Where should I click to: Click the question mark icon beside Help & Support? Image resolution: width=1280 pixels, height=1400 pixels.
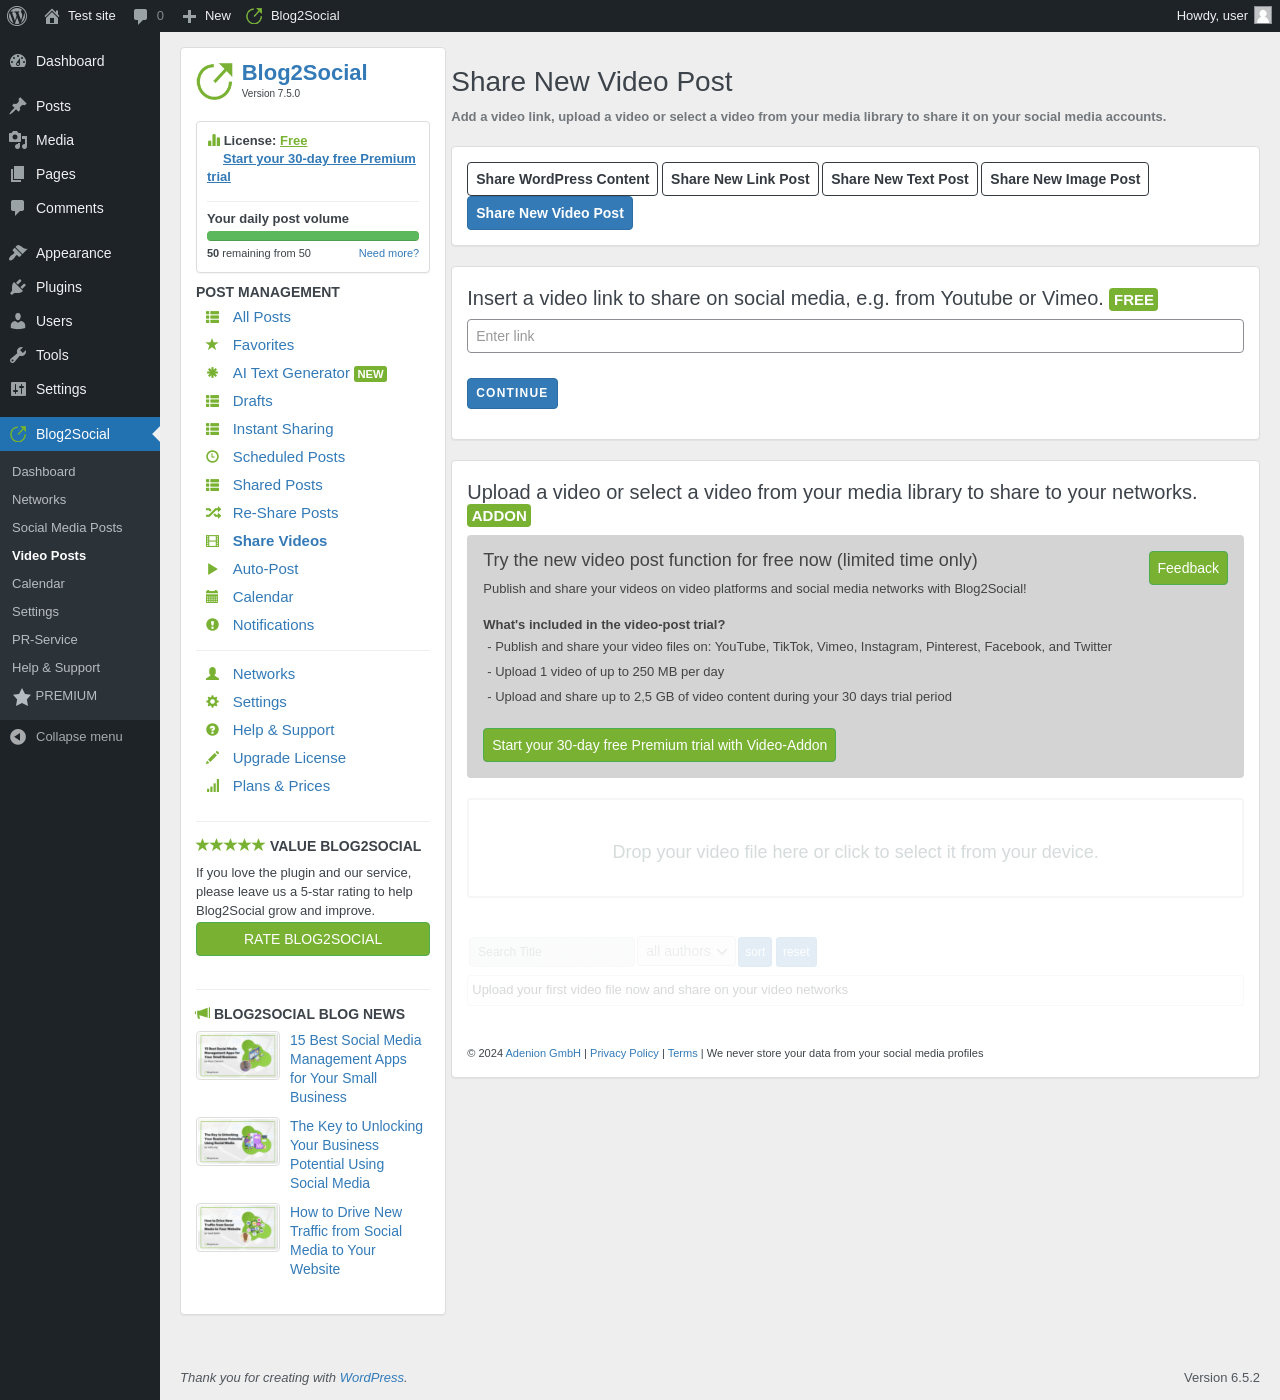tap(212, 730)
